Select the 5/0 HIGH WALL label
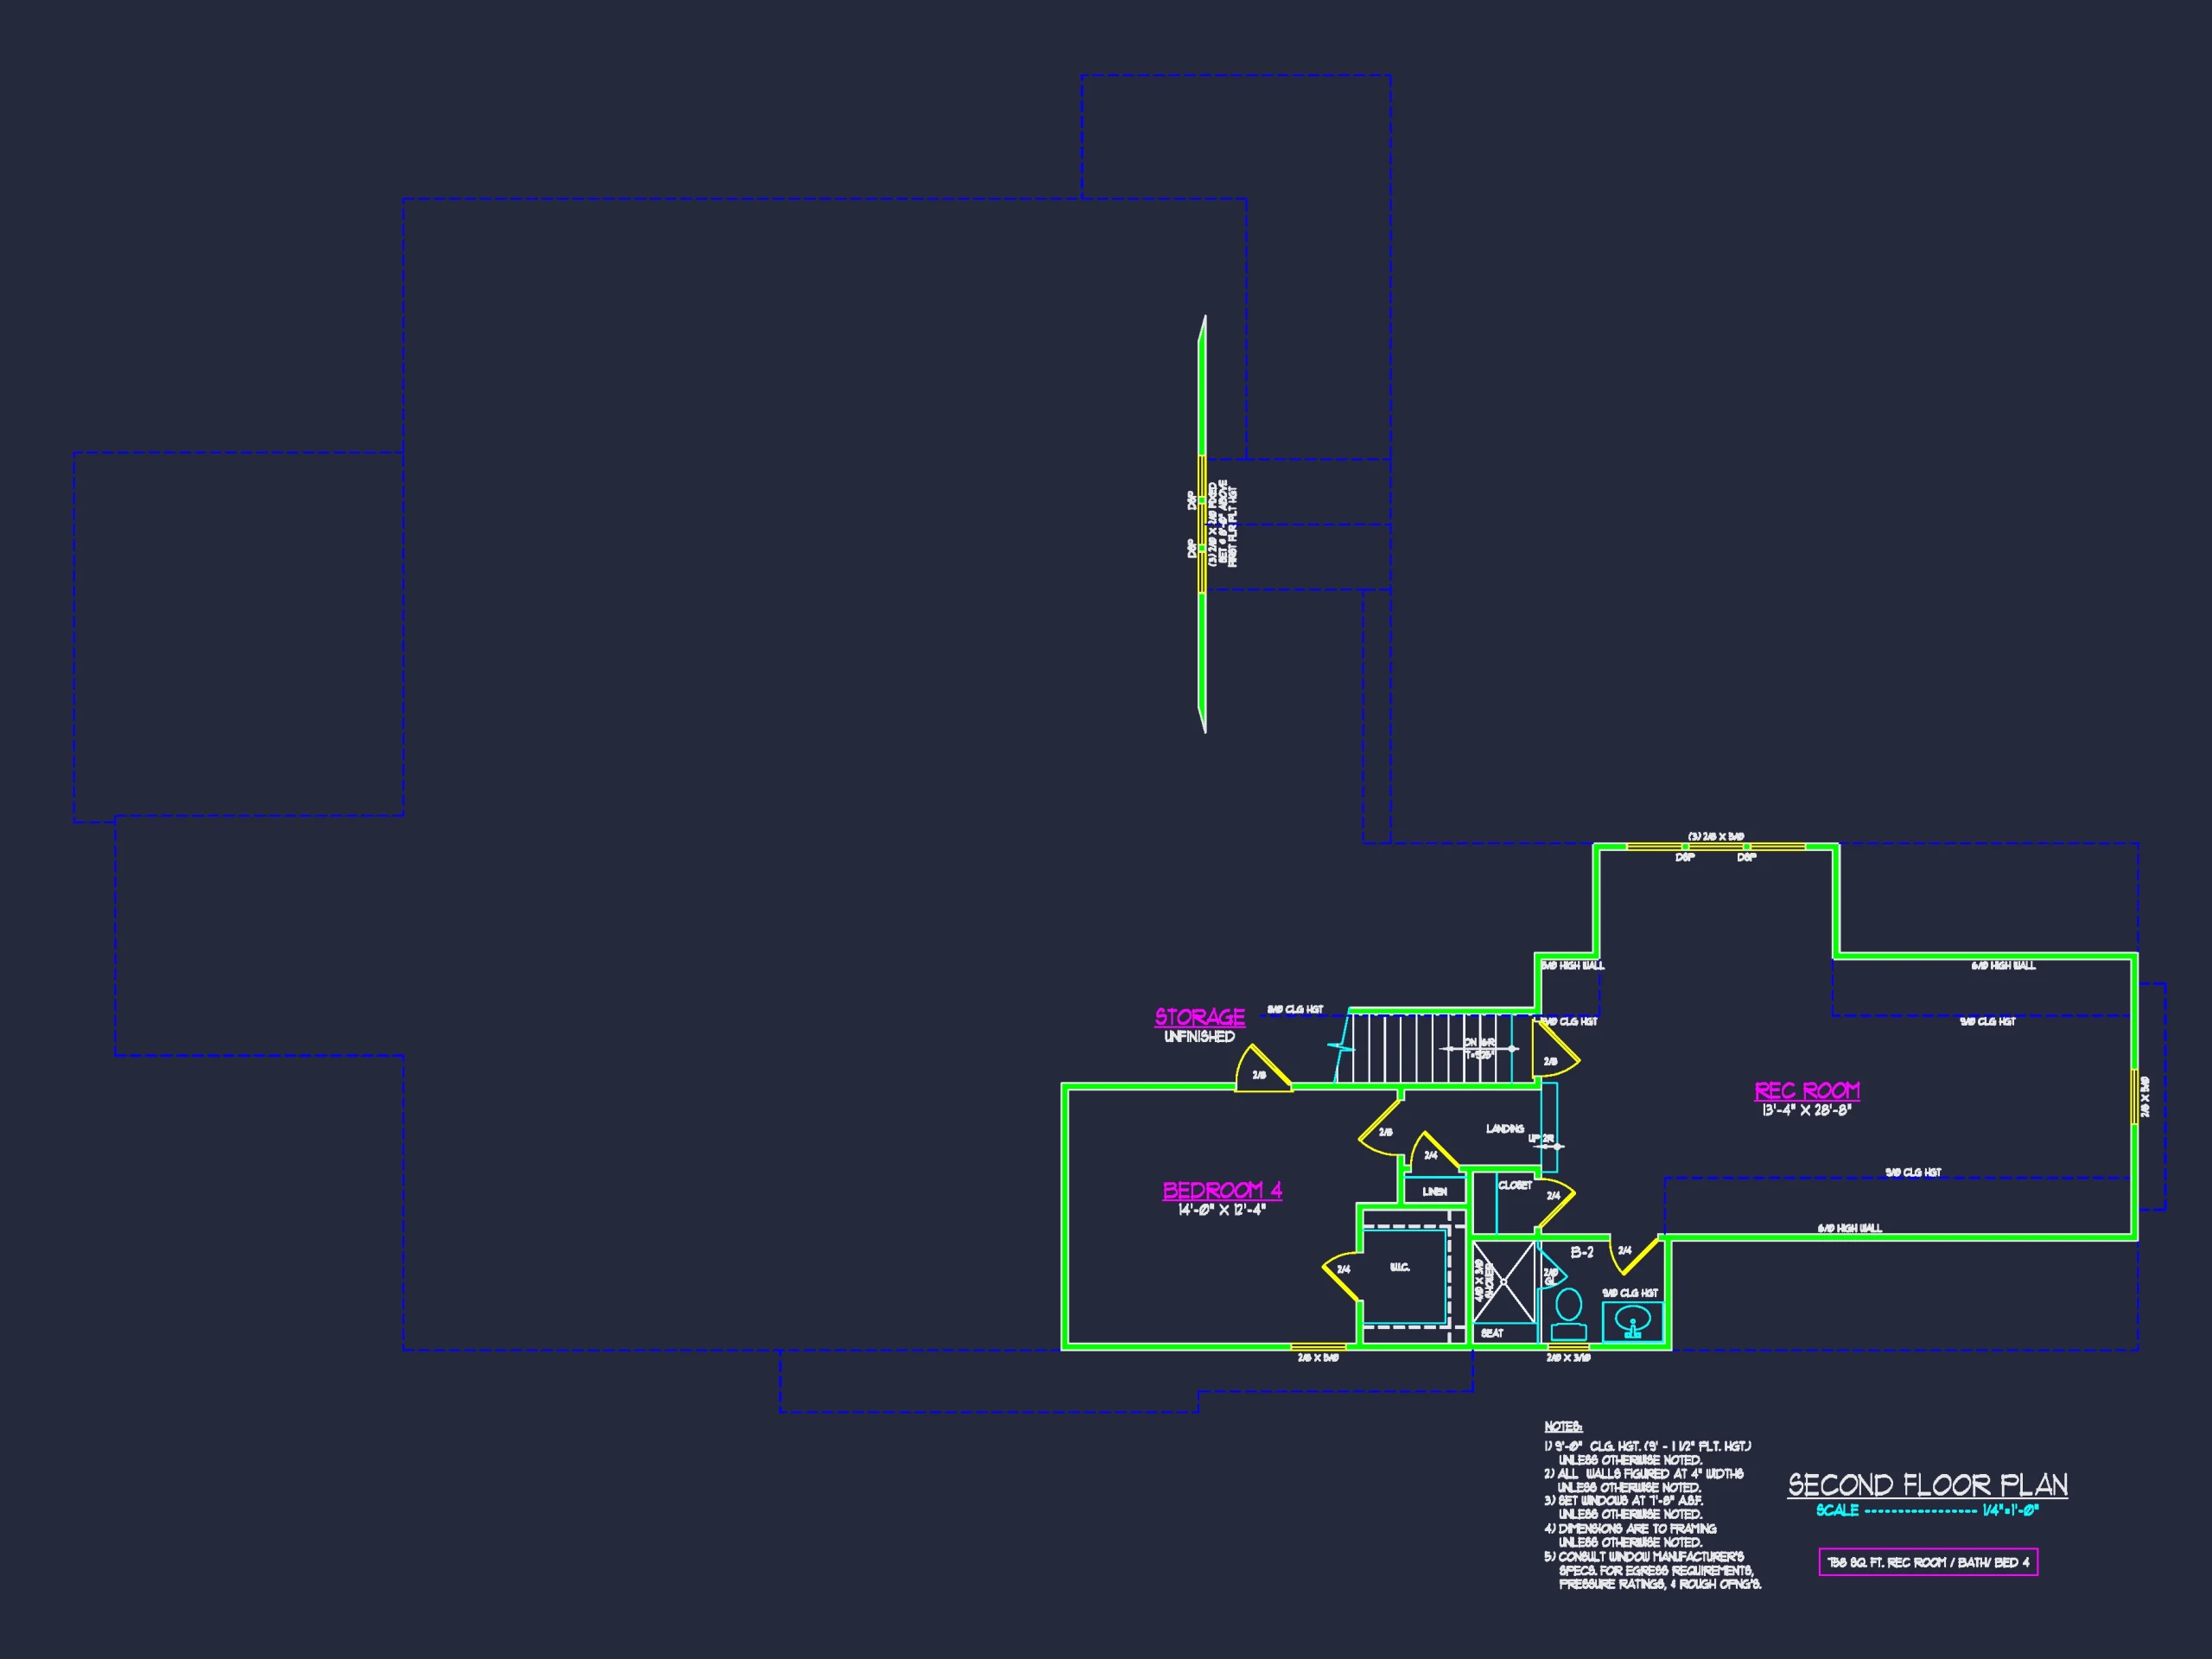This screenshot has height=1659, width=2212. [x=1573, y=965]
